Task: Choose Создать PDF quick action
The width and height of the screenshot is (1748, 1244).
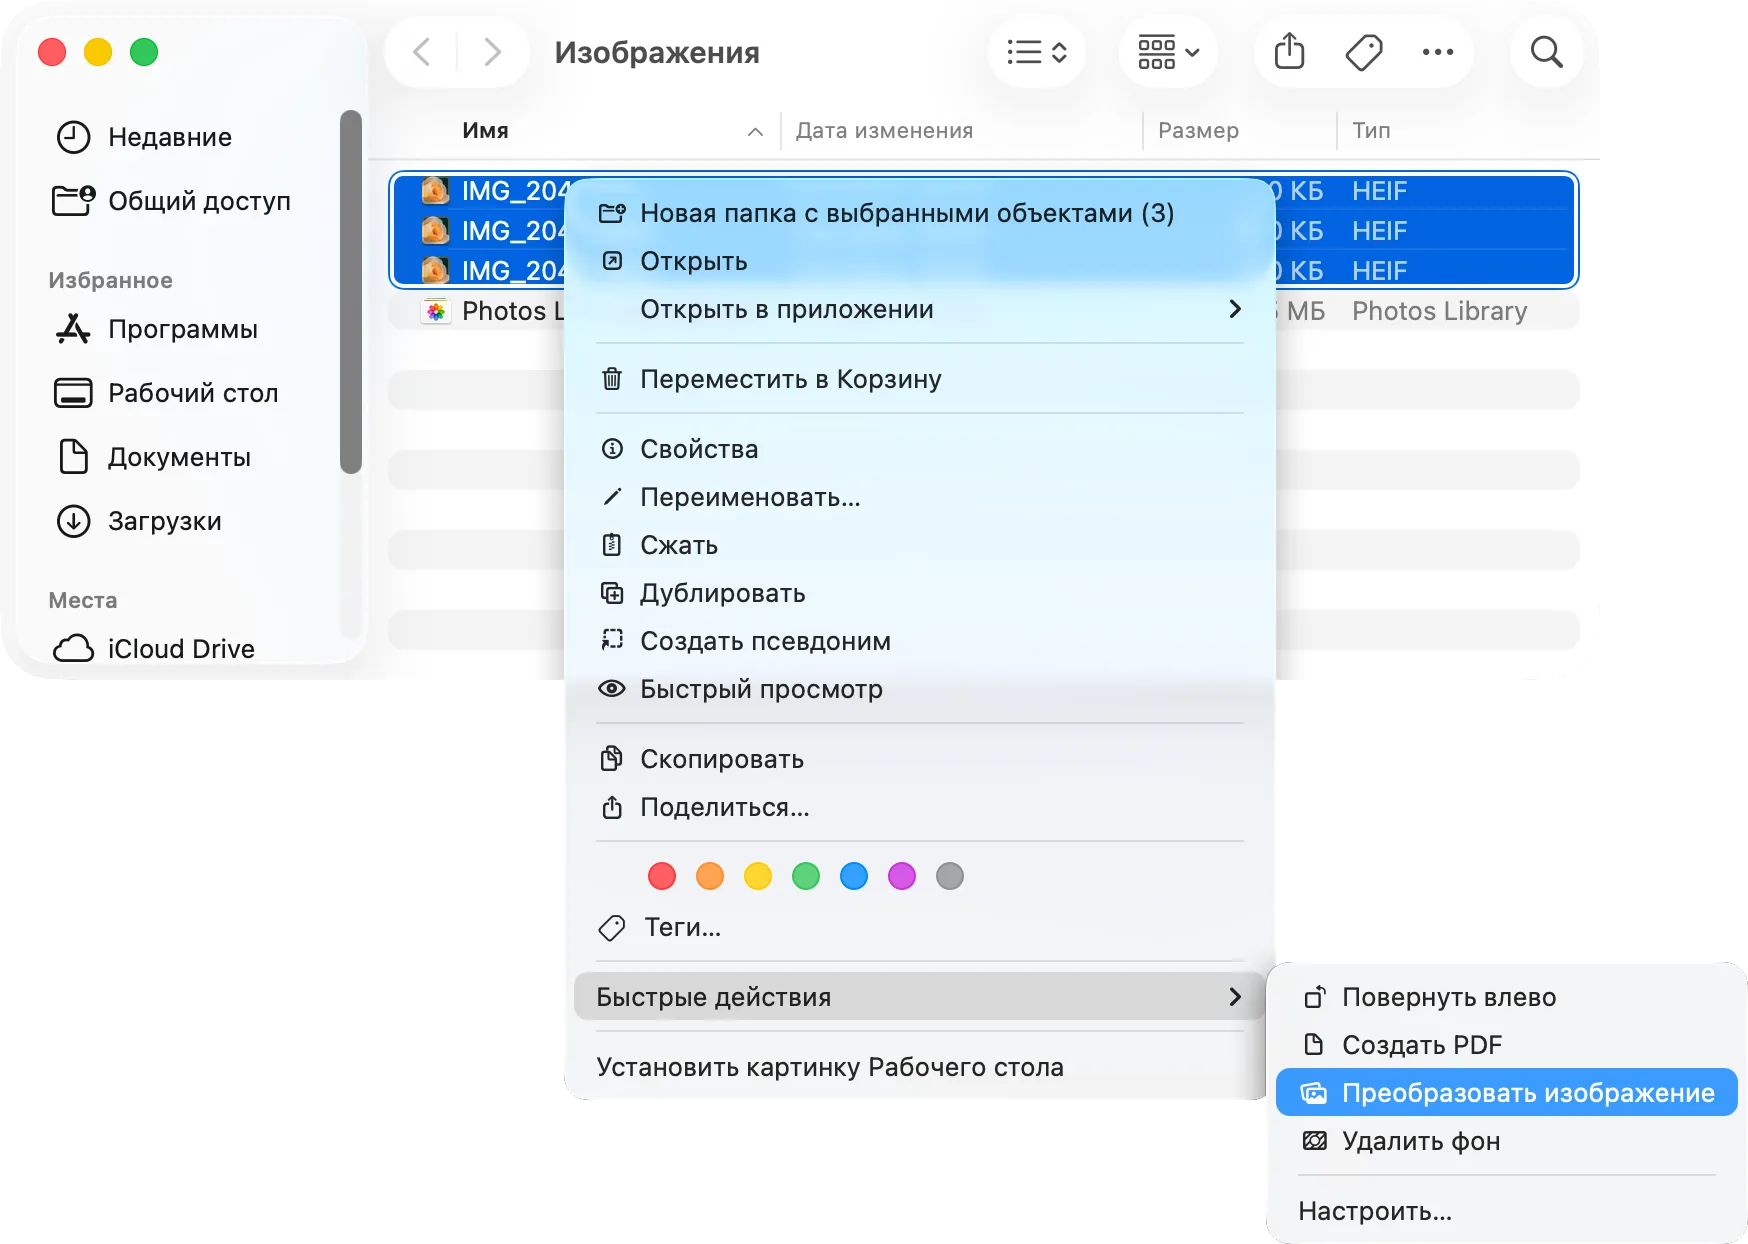Action: (1507, 1045)
